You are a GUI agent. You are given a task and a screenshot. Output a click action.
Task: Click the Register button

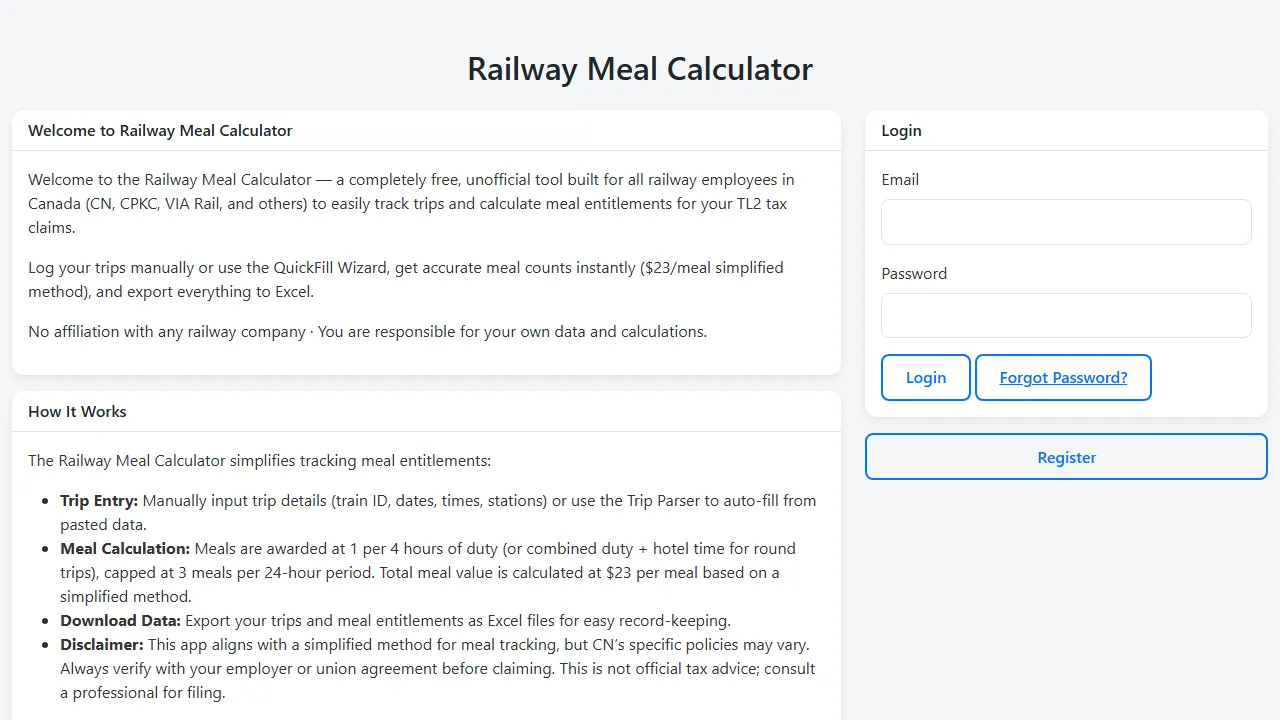(x=1066, y=457)
